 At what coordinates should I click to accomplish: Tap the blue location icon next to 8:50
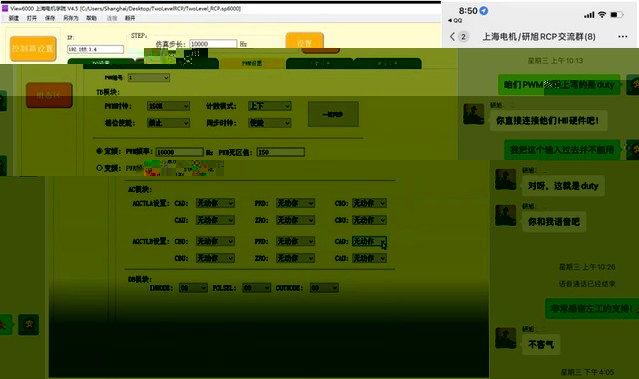[484, 11]
